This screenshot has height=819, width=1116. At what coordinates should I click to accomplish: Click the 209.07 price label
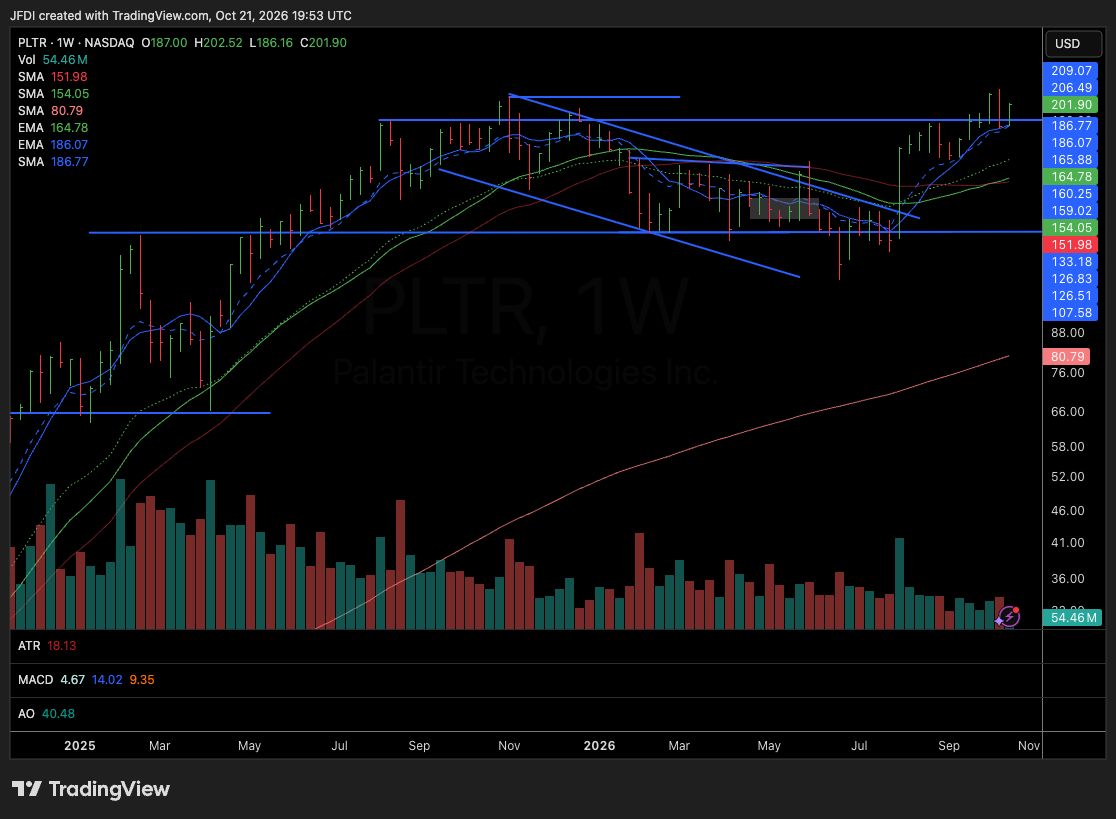pyautogui.click(x=1070, y=70)
